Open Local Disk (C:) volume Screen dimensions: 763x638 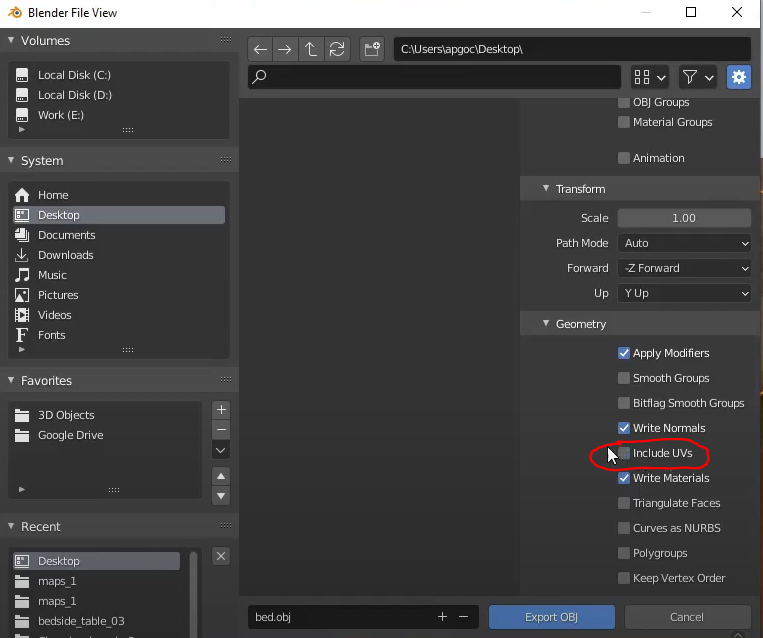tap(119, 75)
